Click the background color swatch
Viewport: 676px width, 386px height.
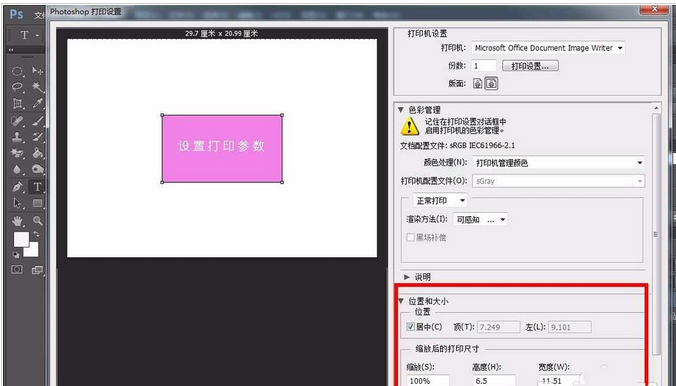[32, 250]
